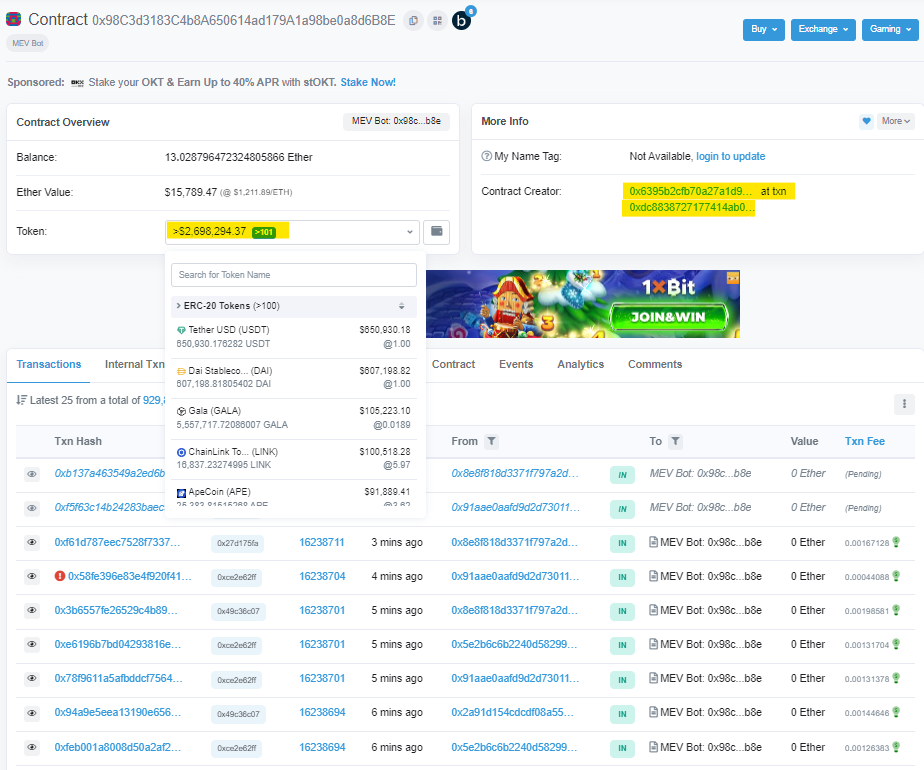
Task: Click green gas icon for fee 0.00198581
Action: (896, 610)
